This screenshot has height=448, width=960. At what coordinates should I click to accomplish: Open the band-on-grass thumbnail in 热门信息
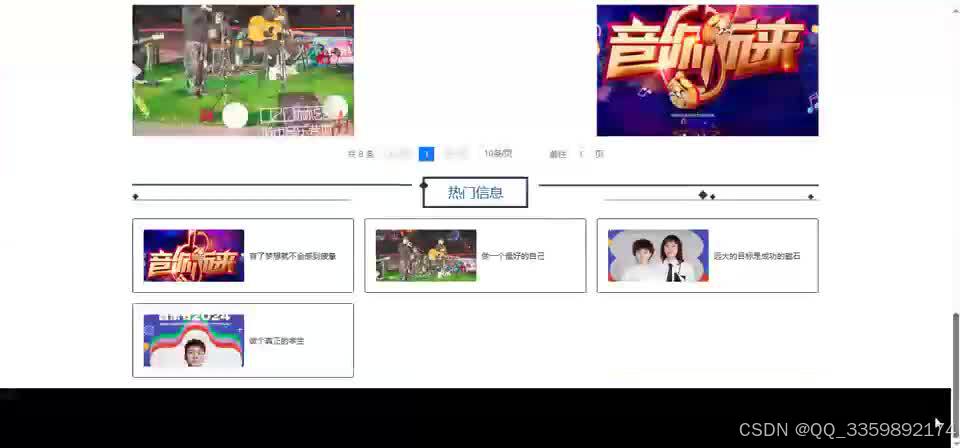(x=426, y=256)
